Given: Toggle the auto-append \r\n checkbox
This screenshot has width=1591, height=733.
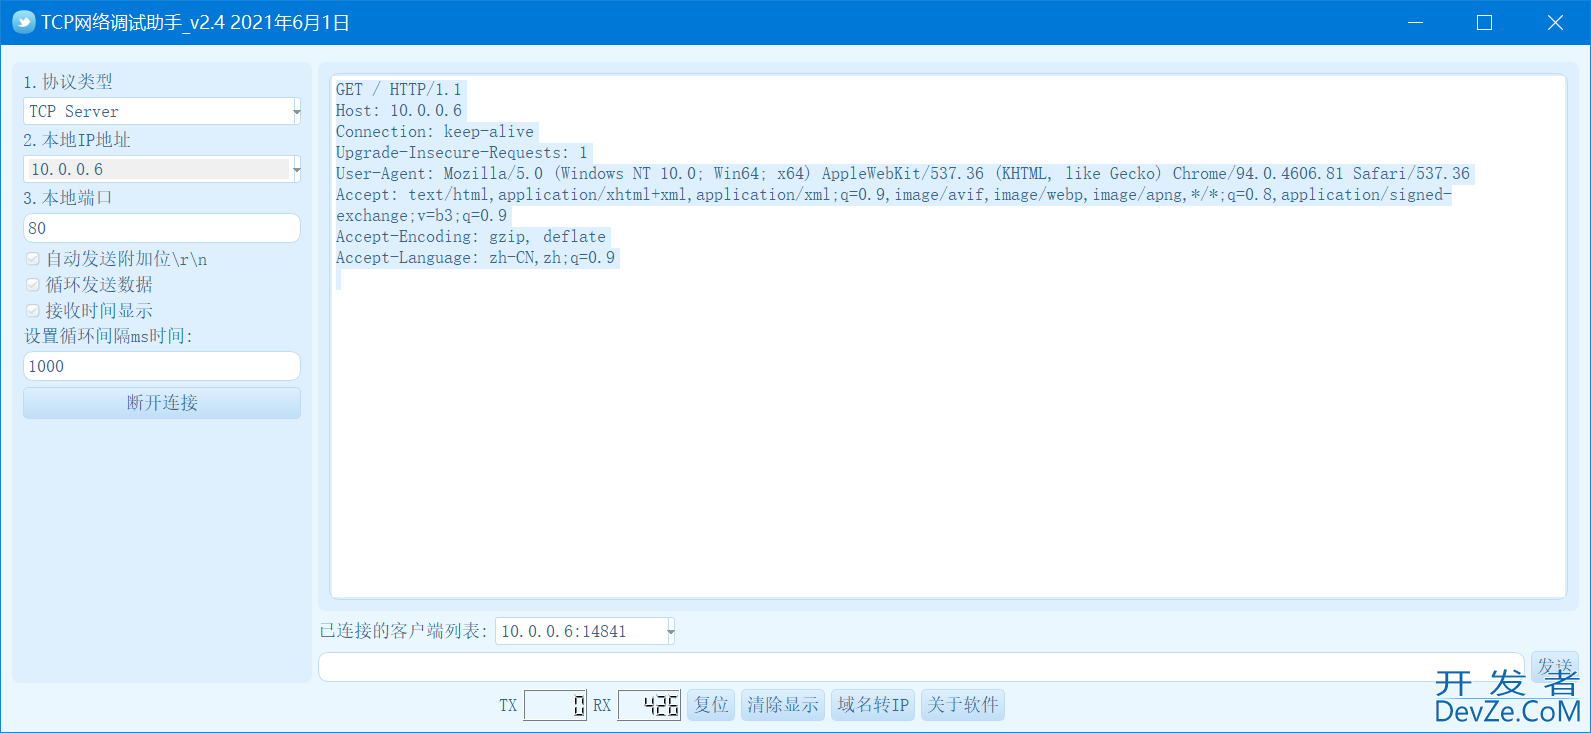Looking at the screenshot, I should tap(33, 259).
